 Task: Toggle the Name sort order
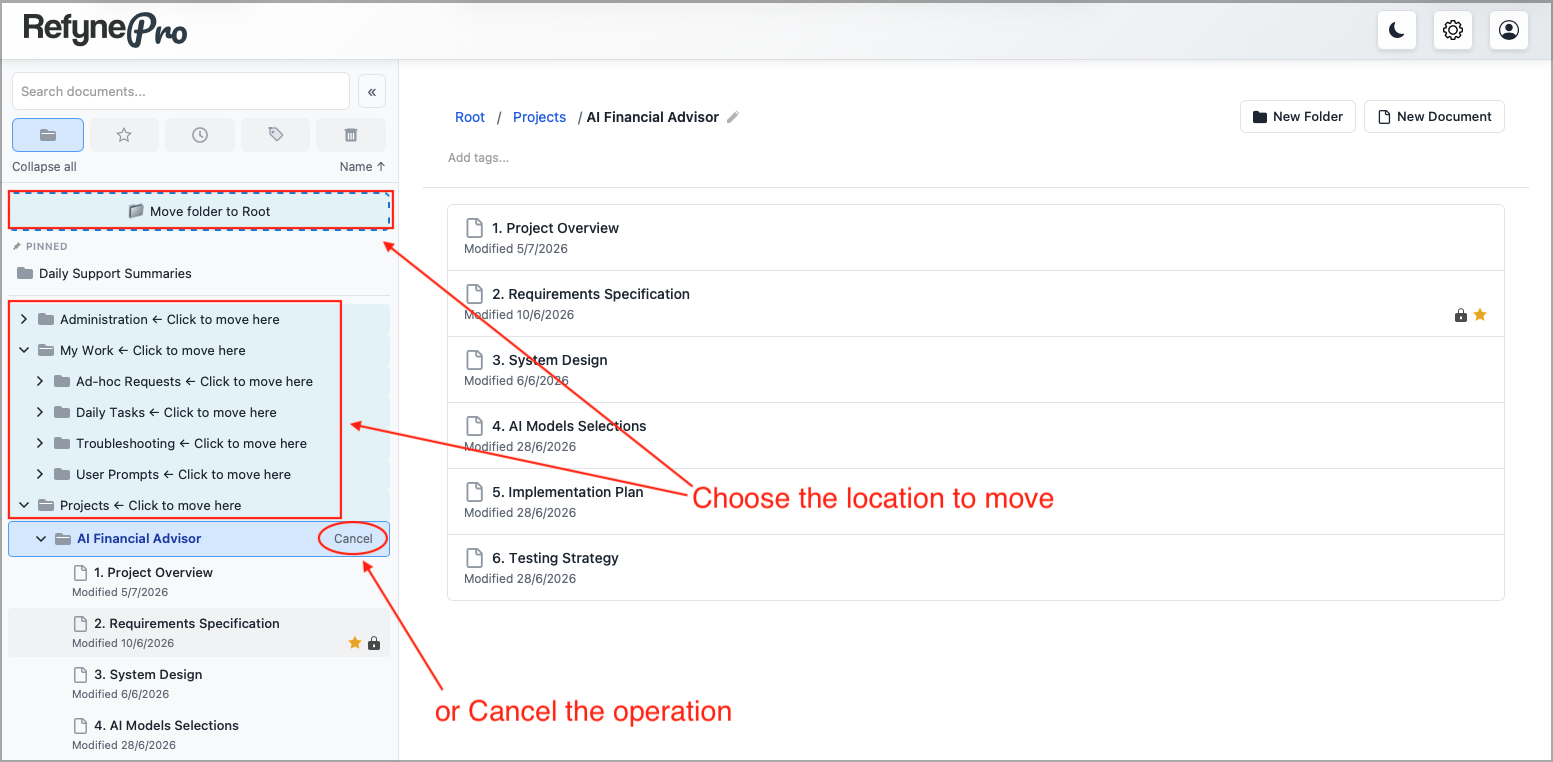pos(362,167)
